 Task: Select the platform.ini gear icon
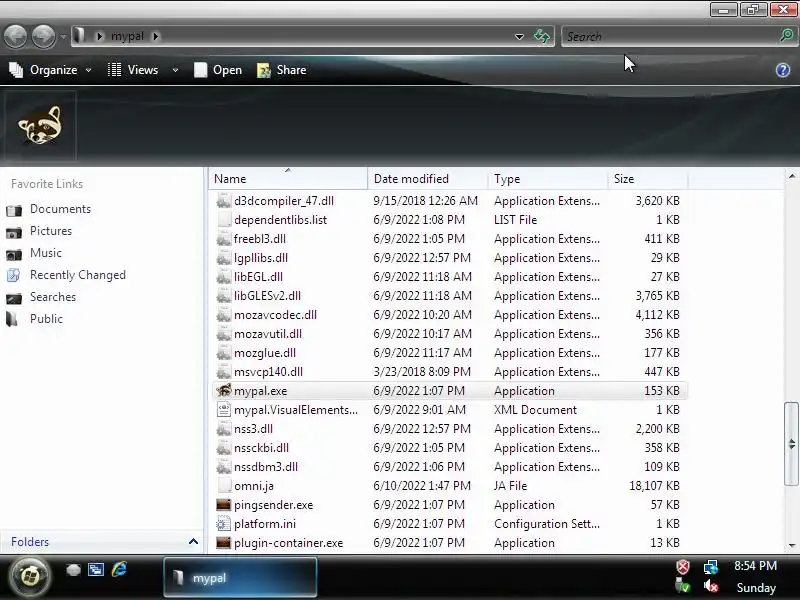223,523
